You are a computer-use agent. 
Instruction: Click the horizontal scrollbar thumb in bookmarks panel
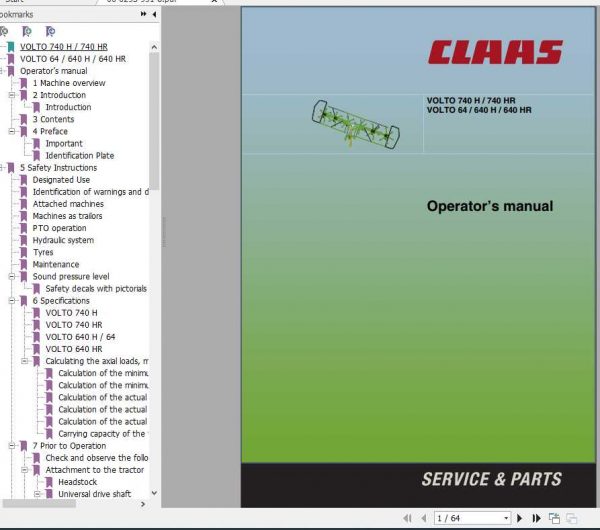[x=39, y=504]
